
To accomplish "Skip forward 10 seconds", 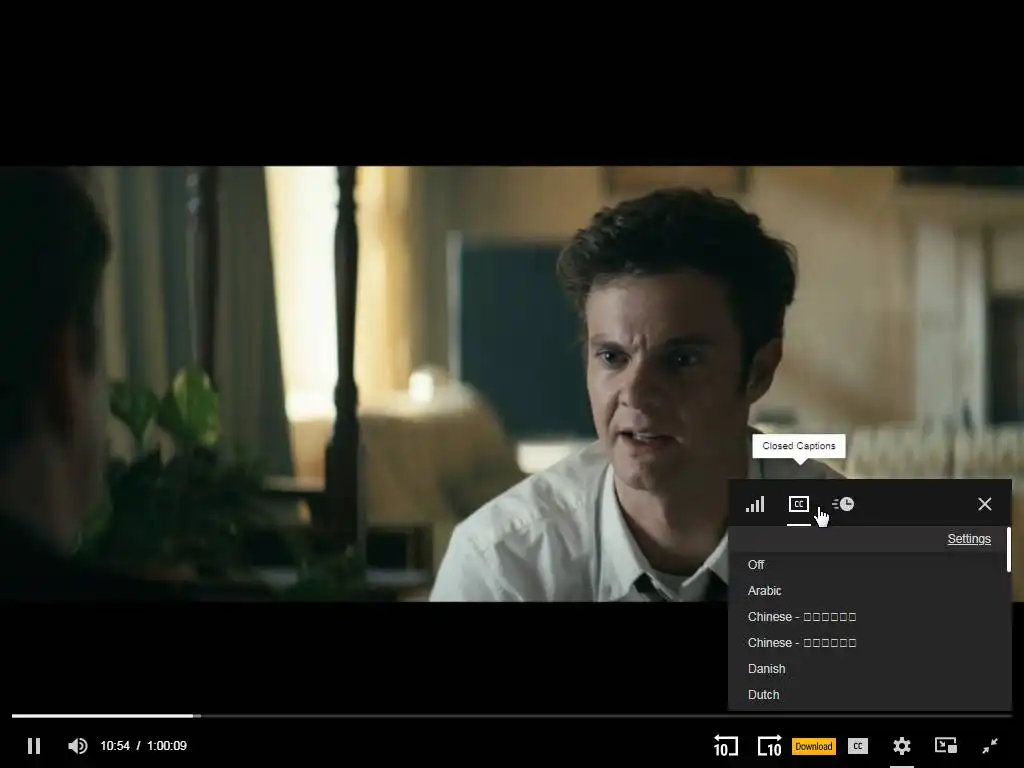I will click(x=769, y=746).
